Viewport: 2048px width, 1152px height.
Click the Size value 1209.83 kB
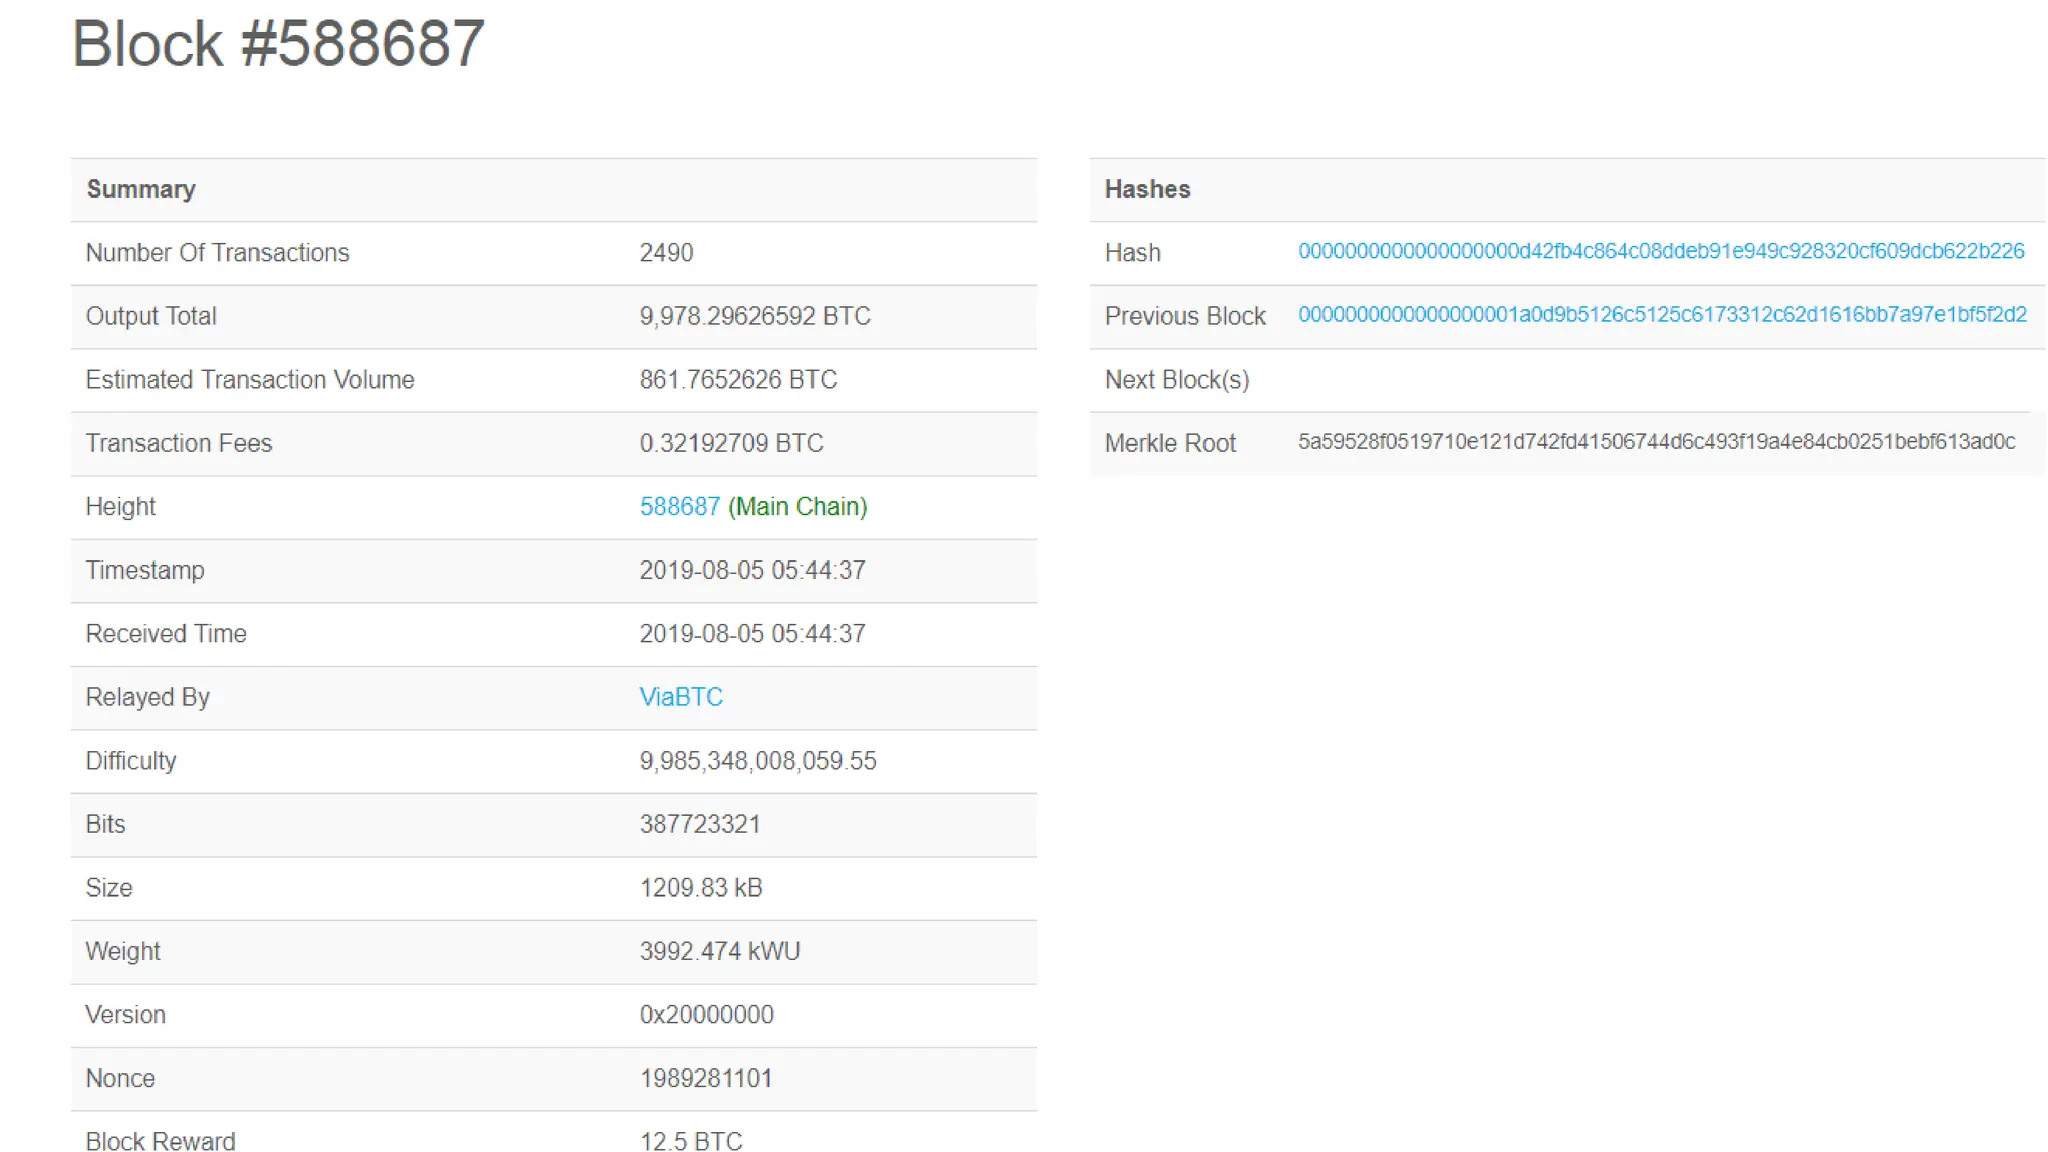coord(700,888)
